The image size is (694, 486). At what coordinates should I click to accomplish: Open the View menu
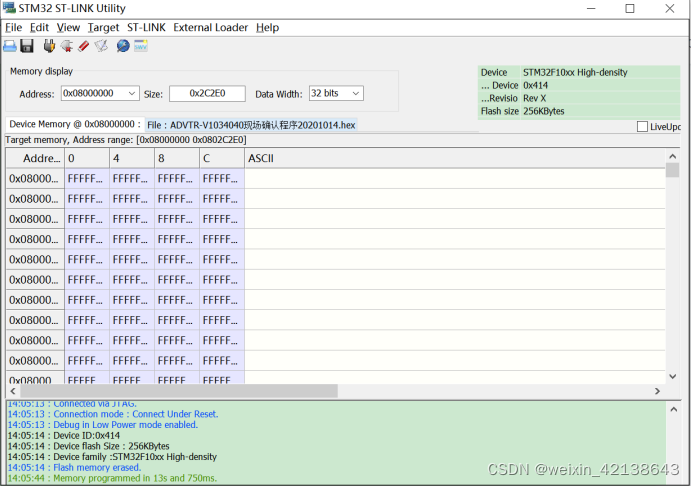point(68,27)
